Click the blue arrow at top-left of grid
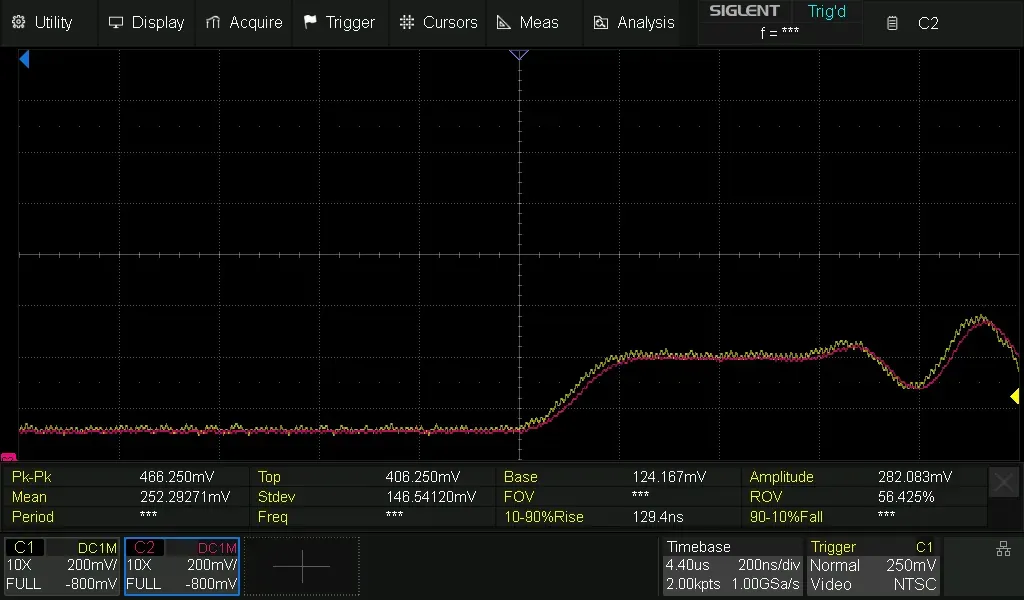1024x600 pixels. 24,60
